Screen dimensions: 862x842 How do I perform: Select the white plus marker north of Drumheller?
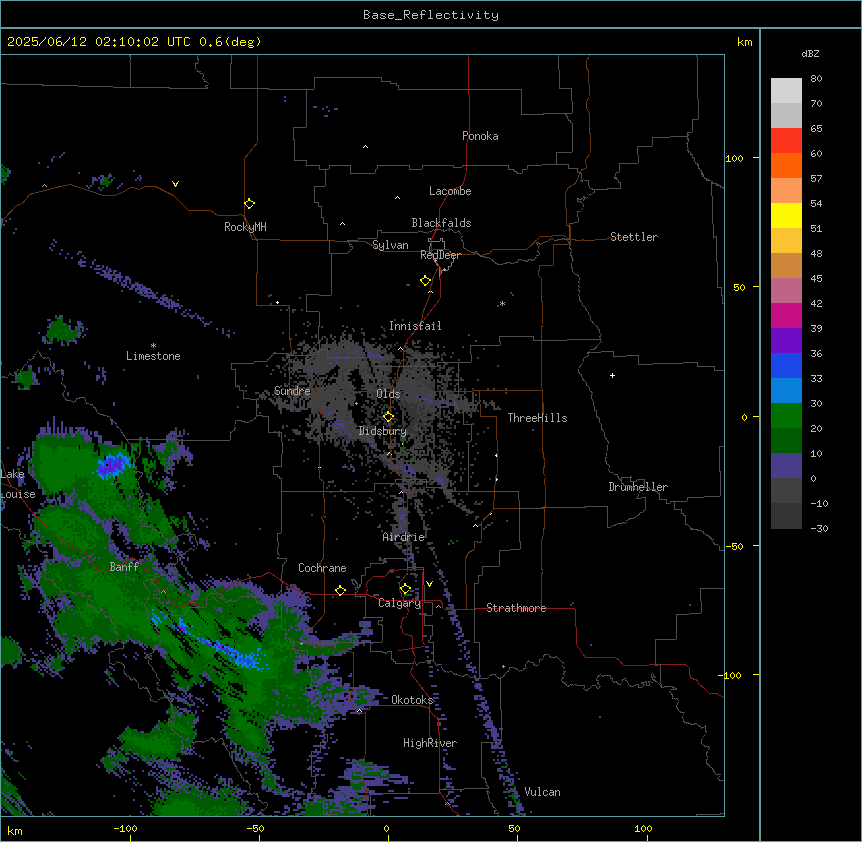612,375
